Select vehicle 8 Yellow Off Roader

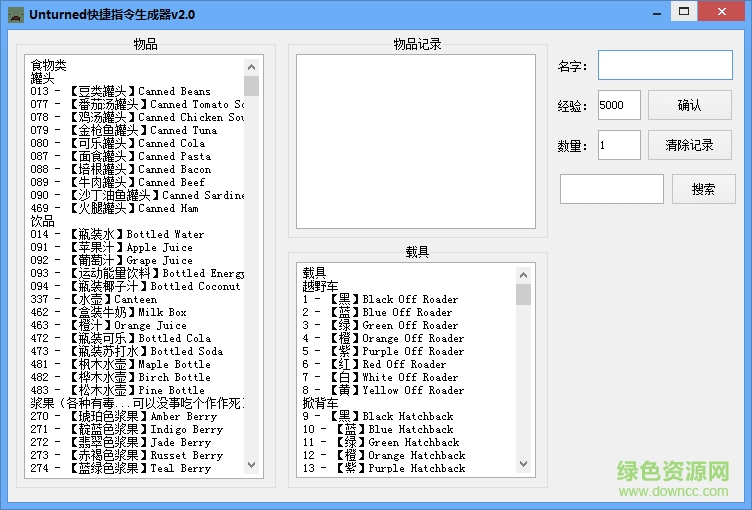click(x=383, y=390)
